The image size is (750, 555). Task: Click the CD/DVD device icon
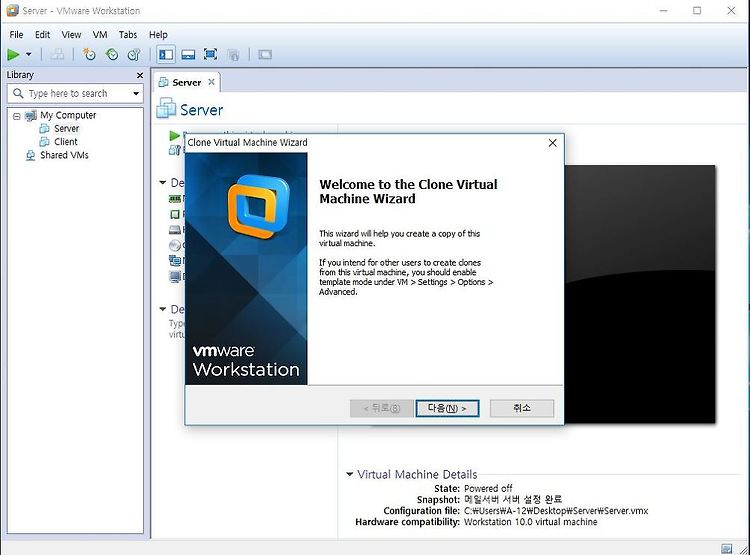pyautogui.click(x=175, y=245)
